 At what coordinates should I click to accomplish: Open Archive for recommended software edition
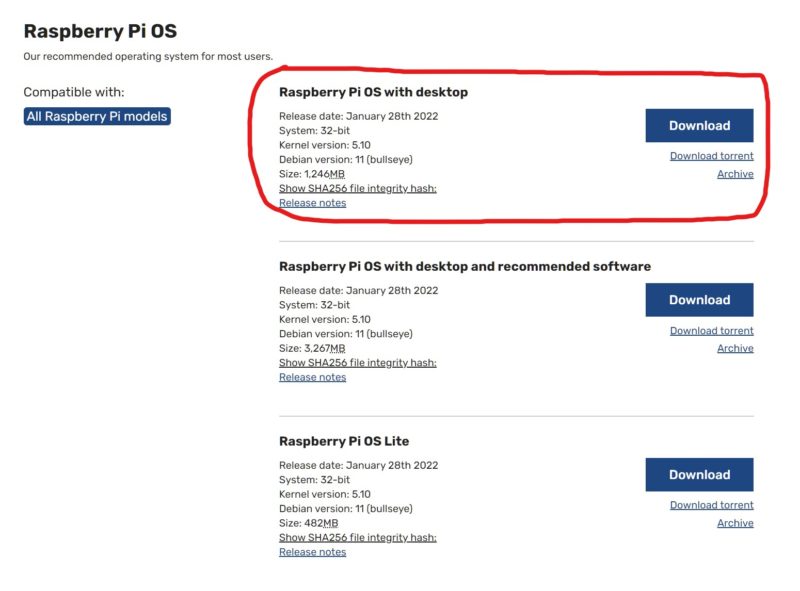coord(735,349)
